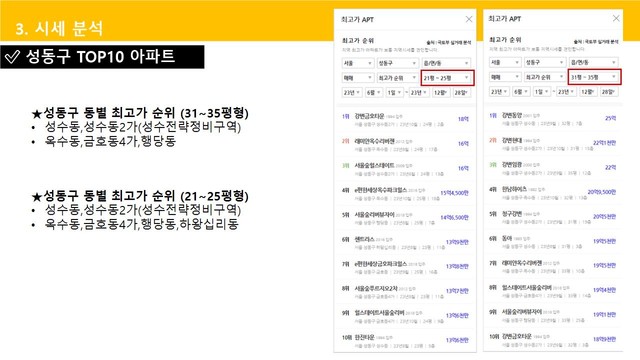Open the 성동구 district dropdown in left panel
The height and width of the screenshot is (360, 640).
[x=397, y=63]
